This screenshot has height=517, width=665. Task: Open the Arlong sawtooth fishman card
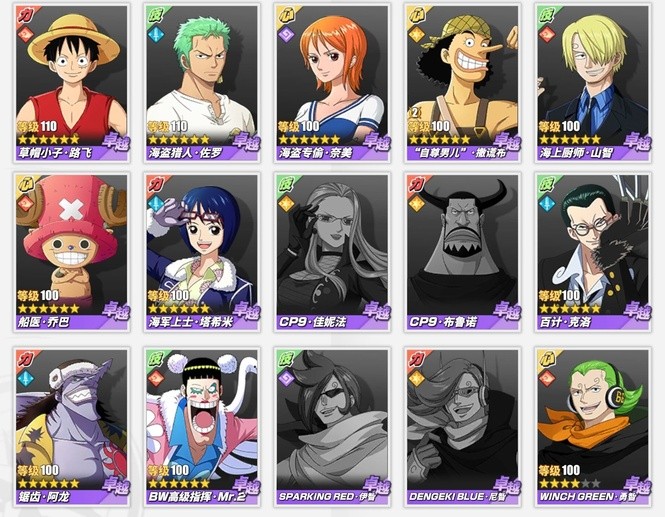72,427
